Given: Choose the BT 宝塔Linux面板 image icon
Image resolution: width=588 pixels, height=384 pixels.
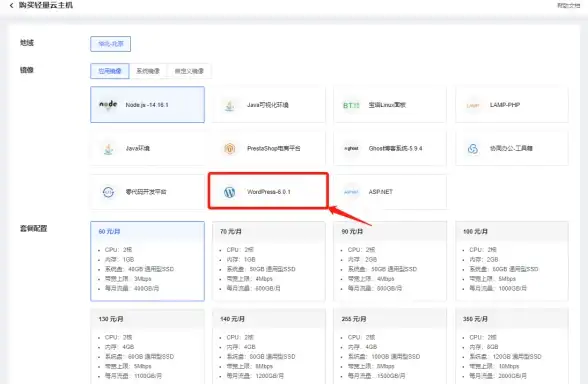Looking at the screenshot, I should pyautogui.click(x=351, y=105).
